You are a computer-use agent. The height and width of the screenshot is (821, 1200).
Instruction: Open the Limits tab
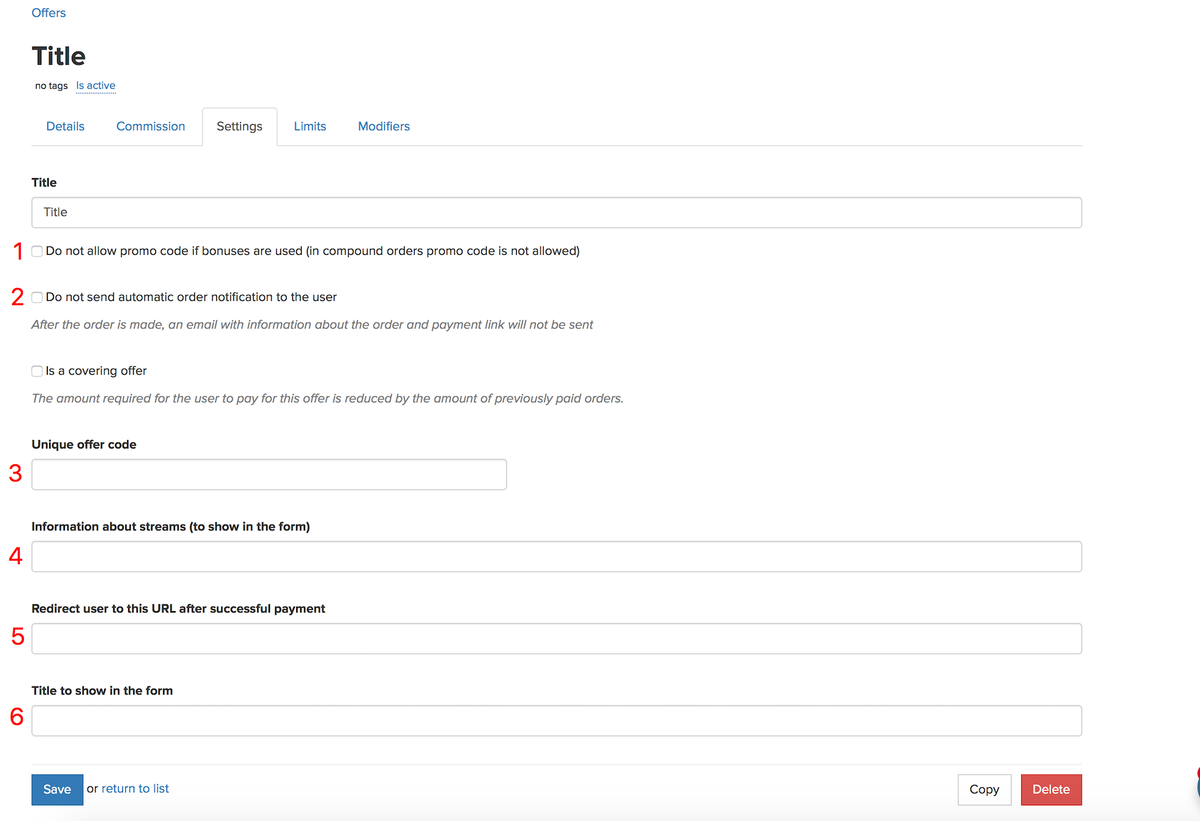(310, 126)
